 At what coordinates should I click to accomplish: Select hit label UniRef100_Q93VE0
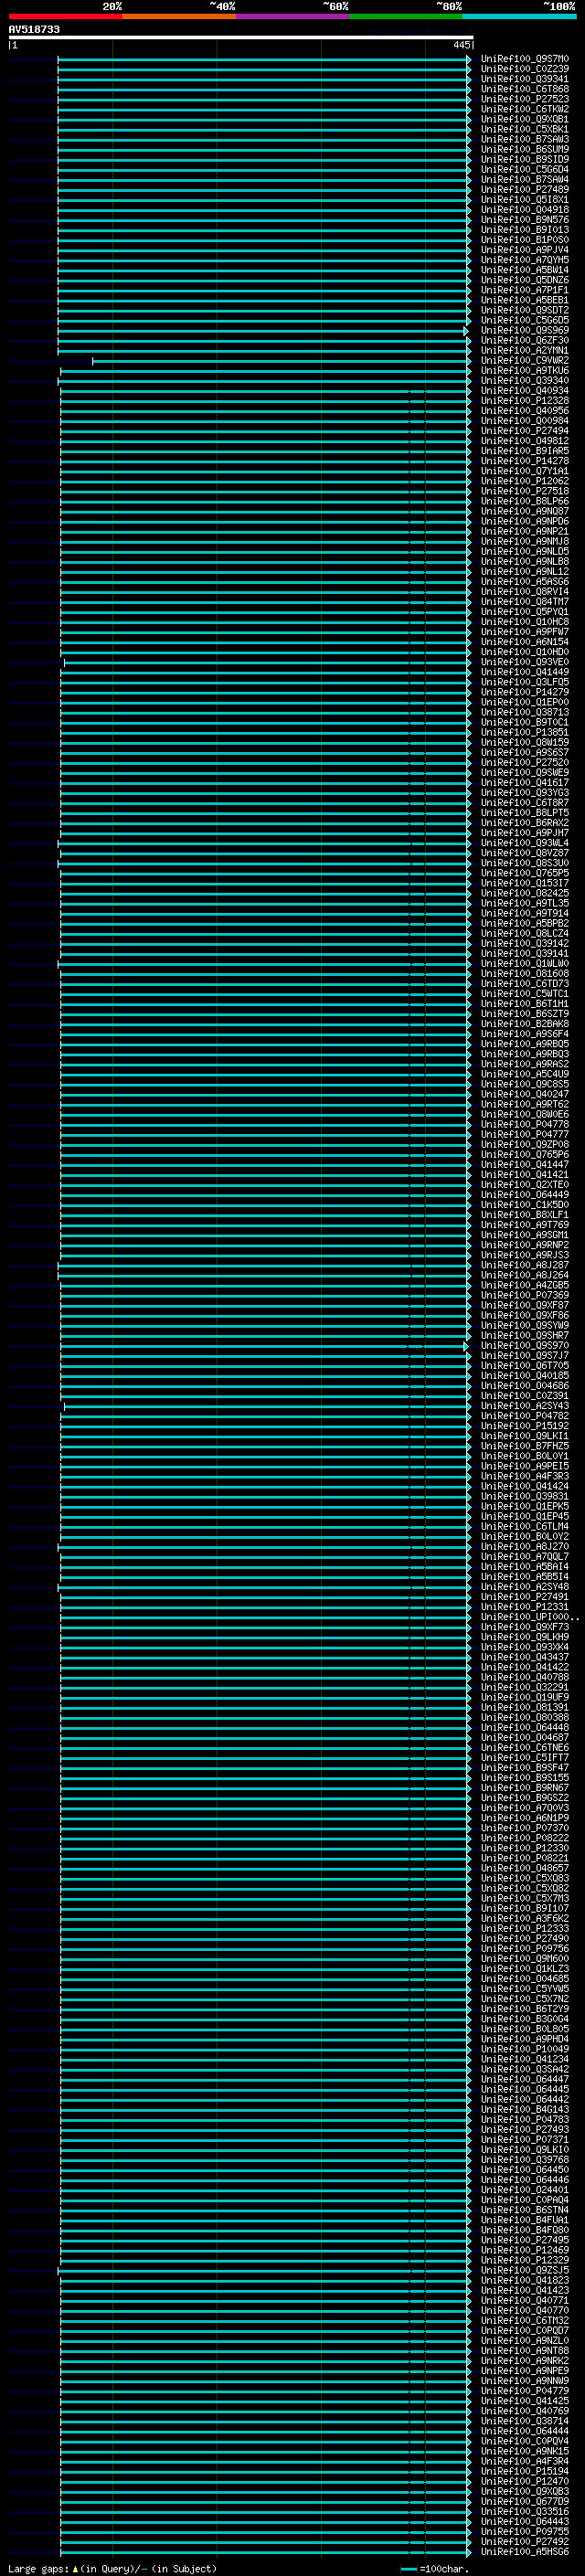[x=524, y=662]
